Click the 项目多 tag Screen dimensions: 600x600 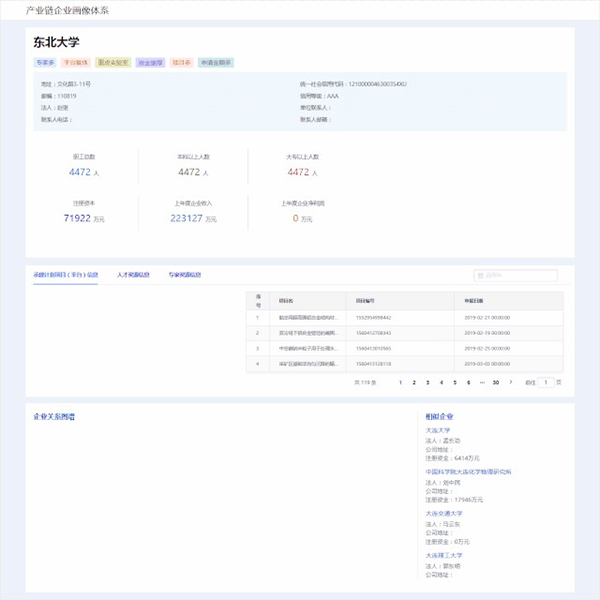coord(181,62)
